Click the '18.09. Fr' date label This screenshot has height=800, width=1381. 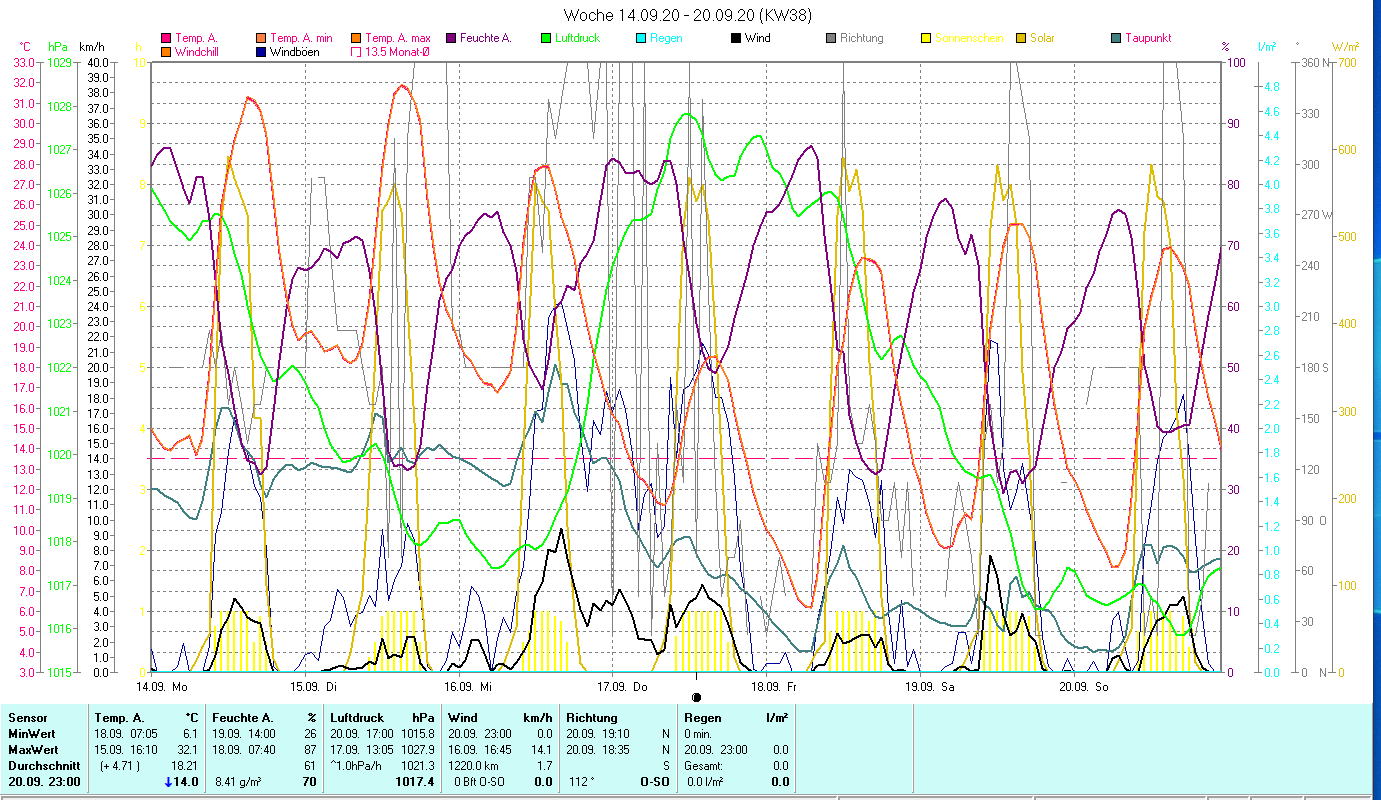point(775,687)
